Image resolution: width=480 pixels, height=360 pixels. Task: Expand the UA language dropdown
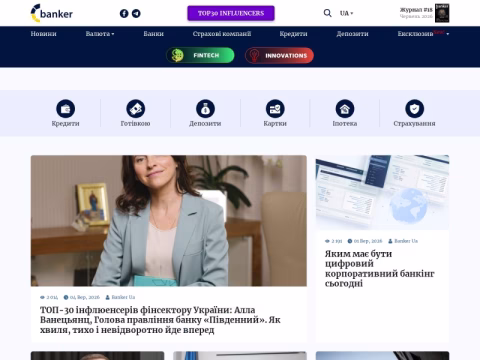point(346,13)
